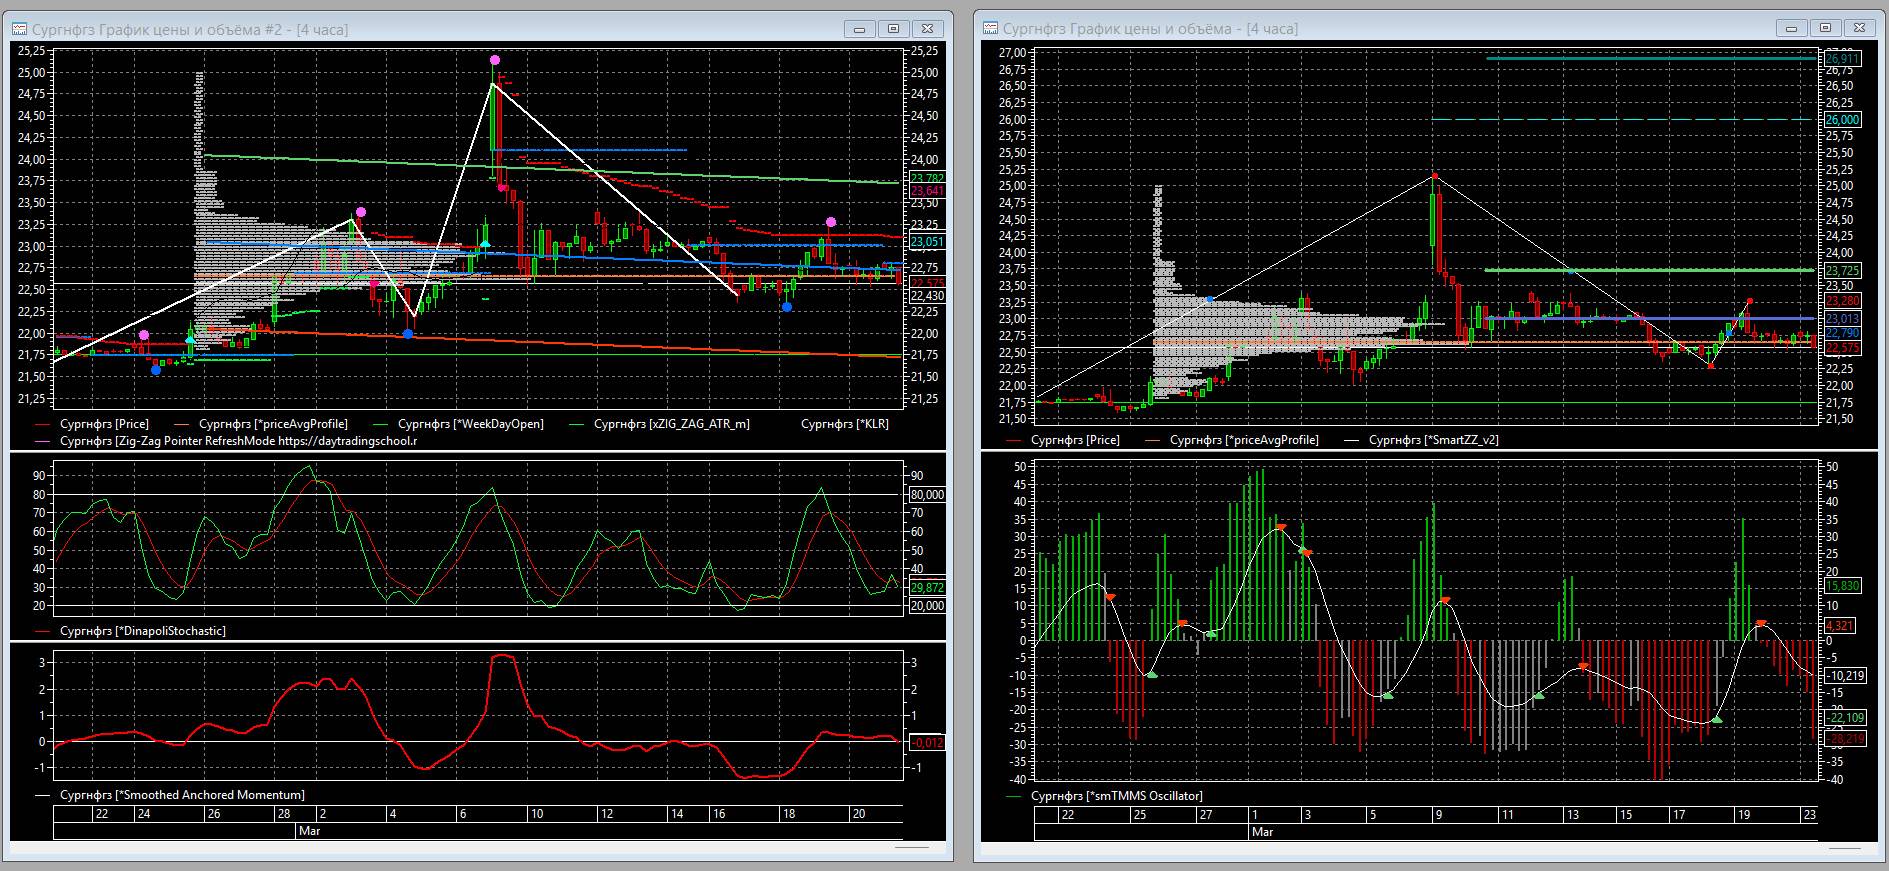Click the Mar month label on left time axis

(309, 831)
